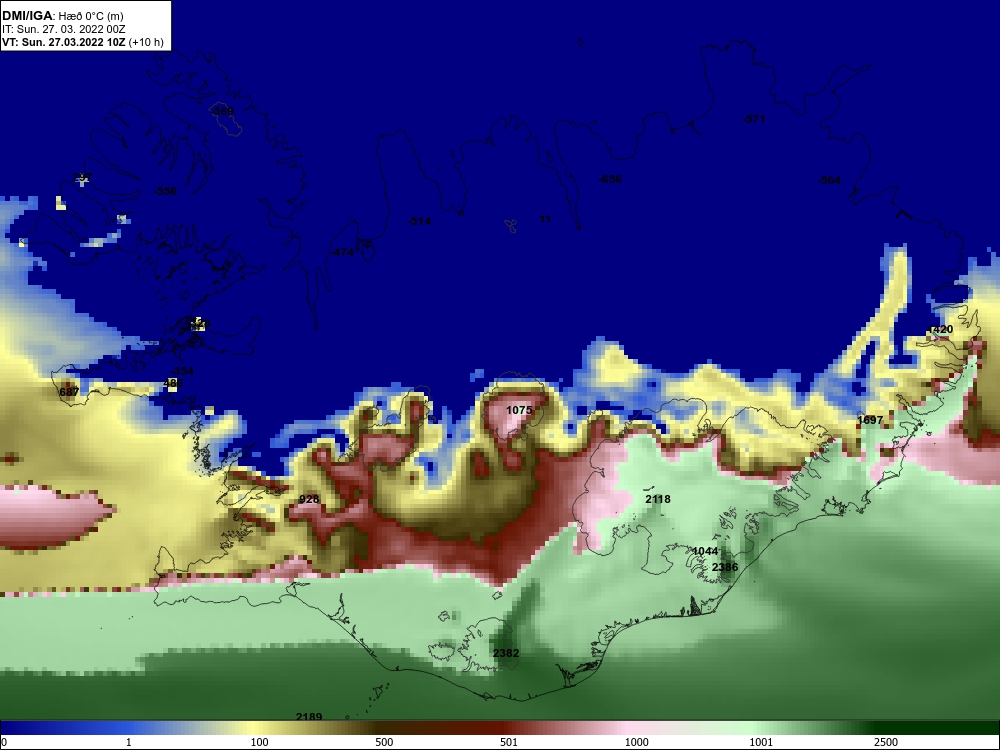Click the map value 1420
This screenshot has height=750, width=1000.
[940, 329]
